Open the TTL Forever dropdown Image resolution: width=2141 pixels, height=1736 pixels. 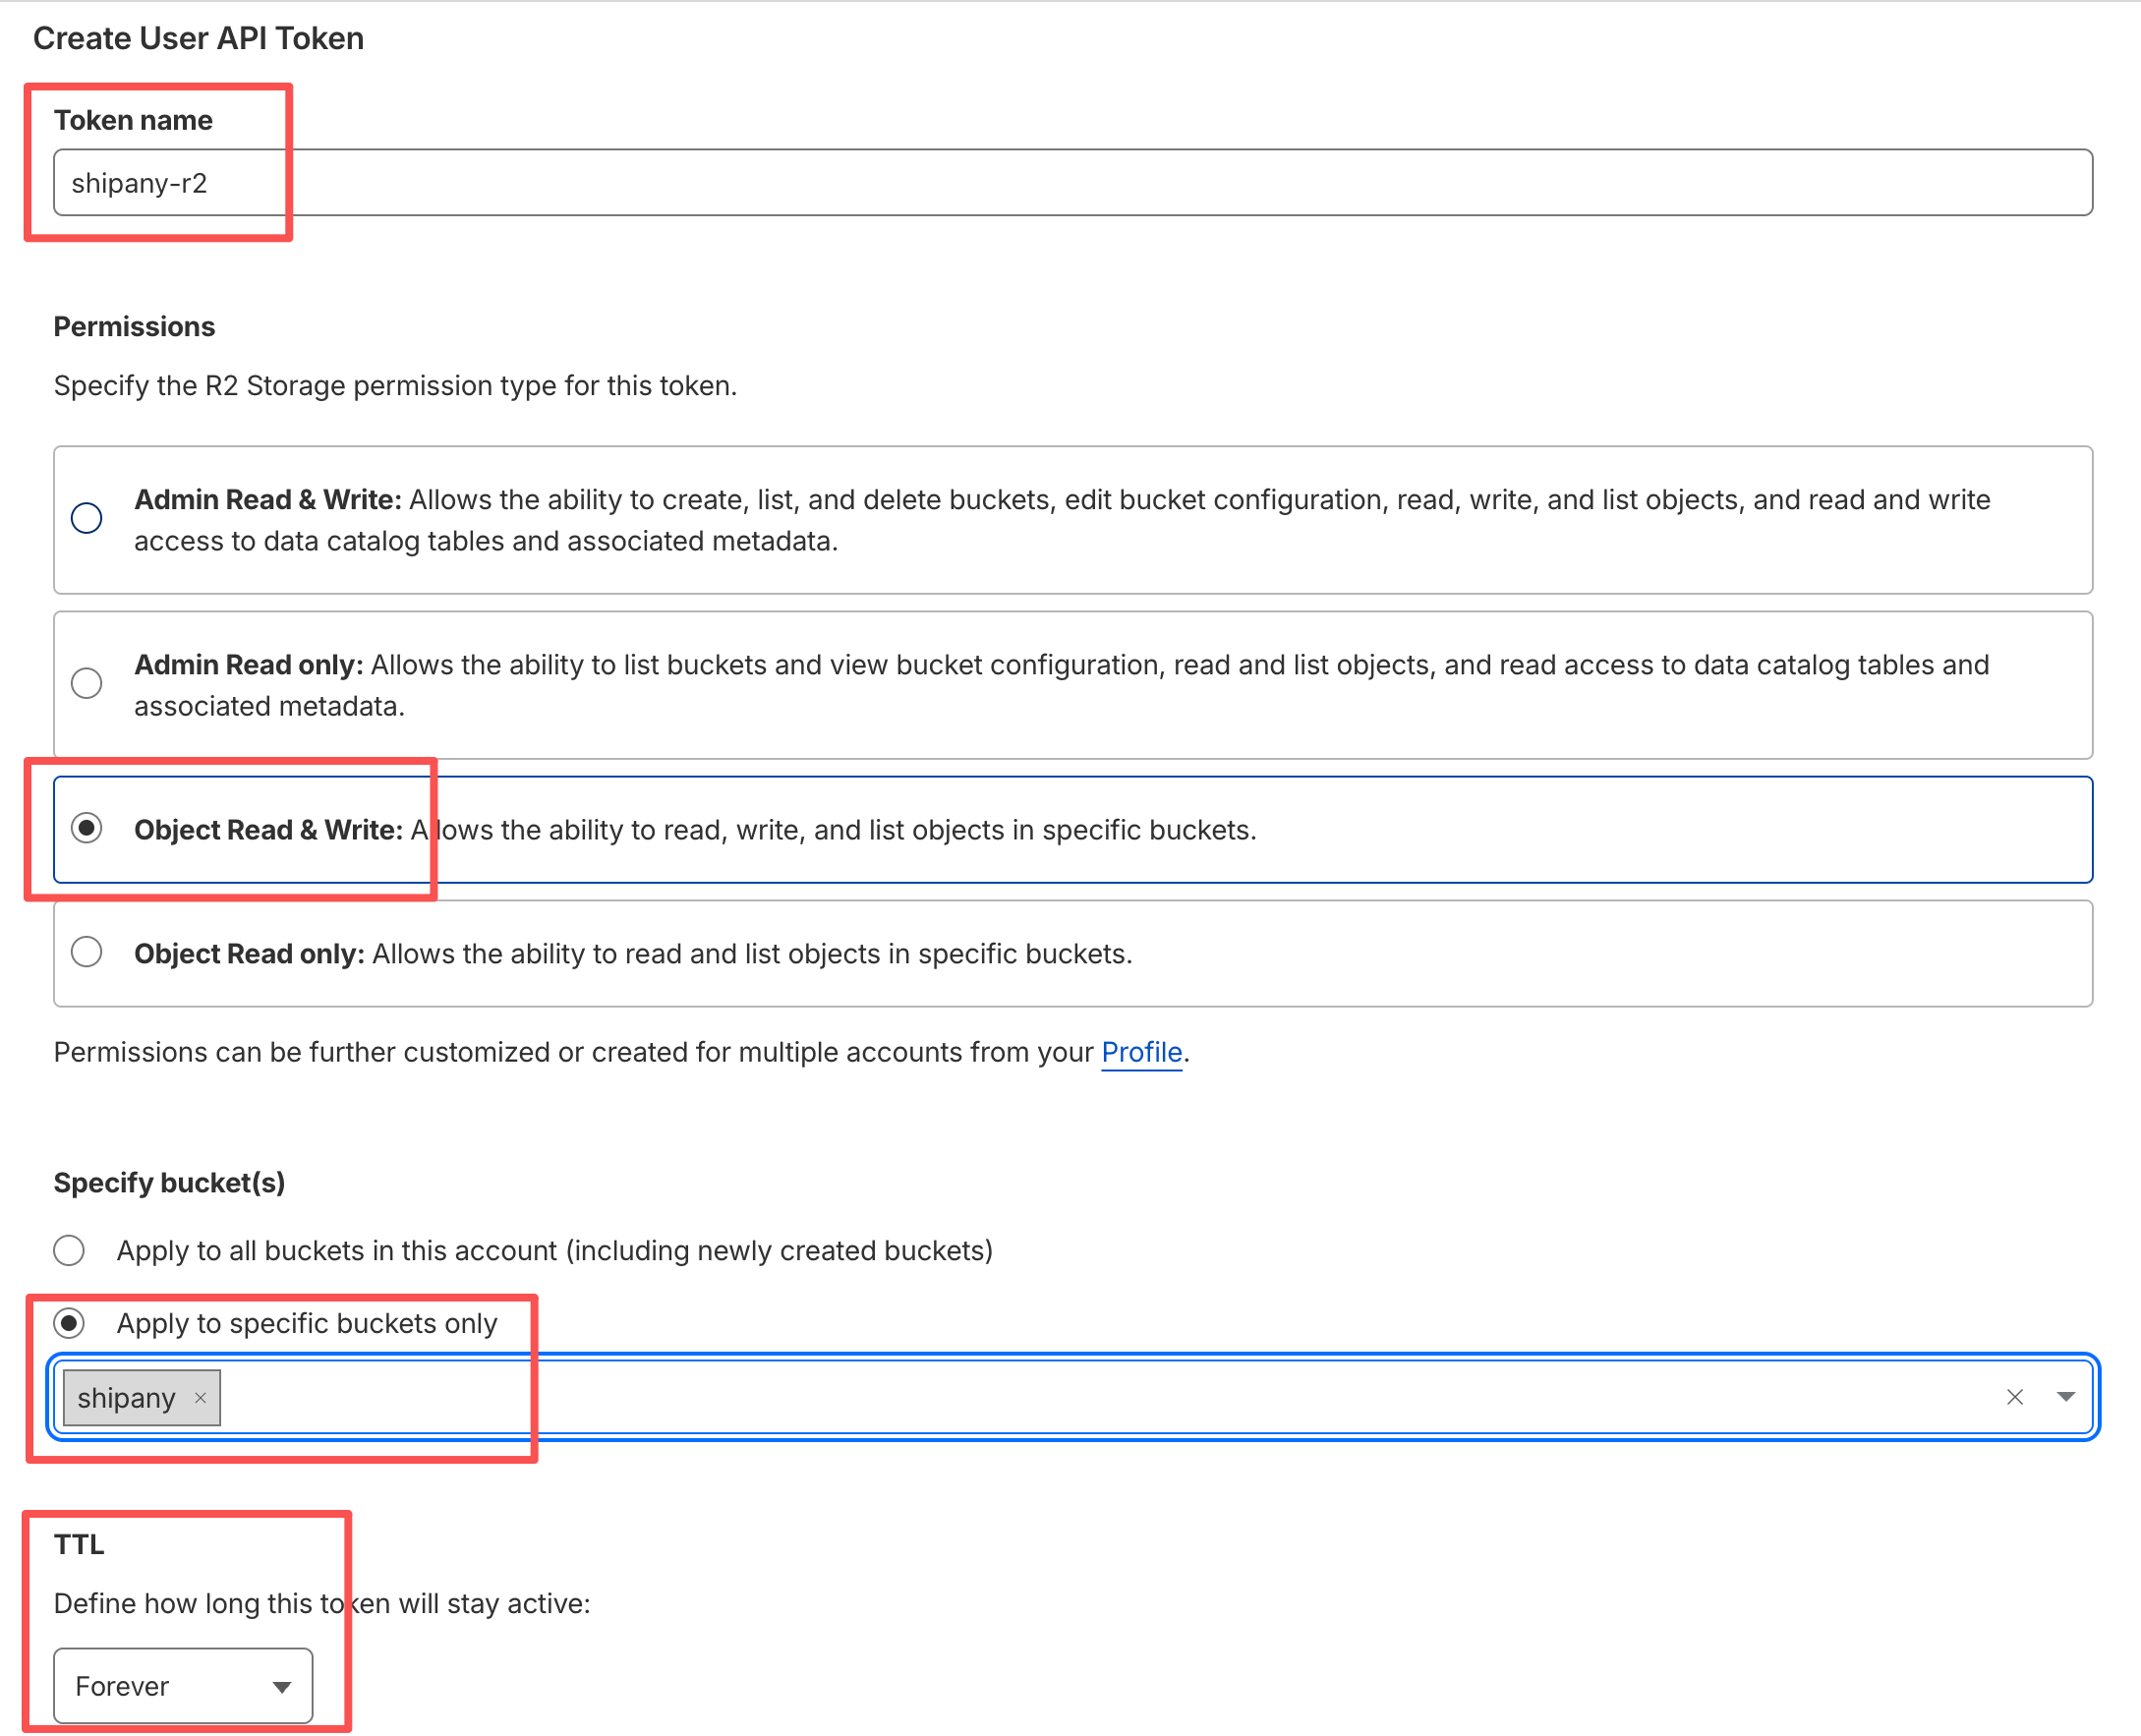pos(281,1687)
